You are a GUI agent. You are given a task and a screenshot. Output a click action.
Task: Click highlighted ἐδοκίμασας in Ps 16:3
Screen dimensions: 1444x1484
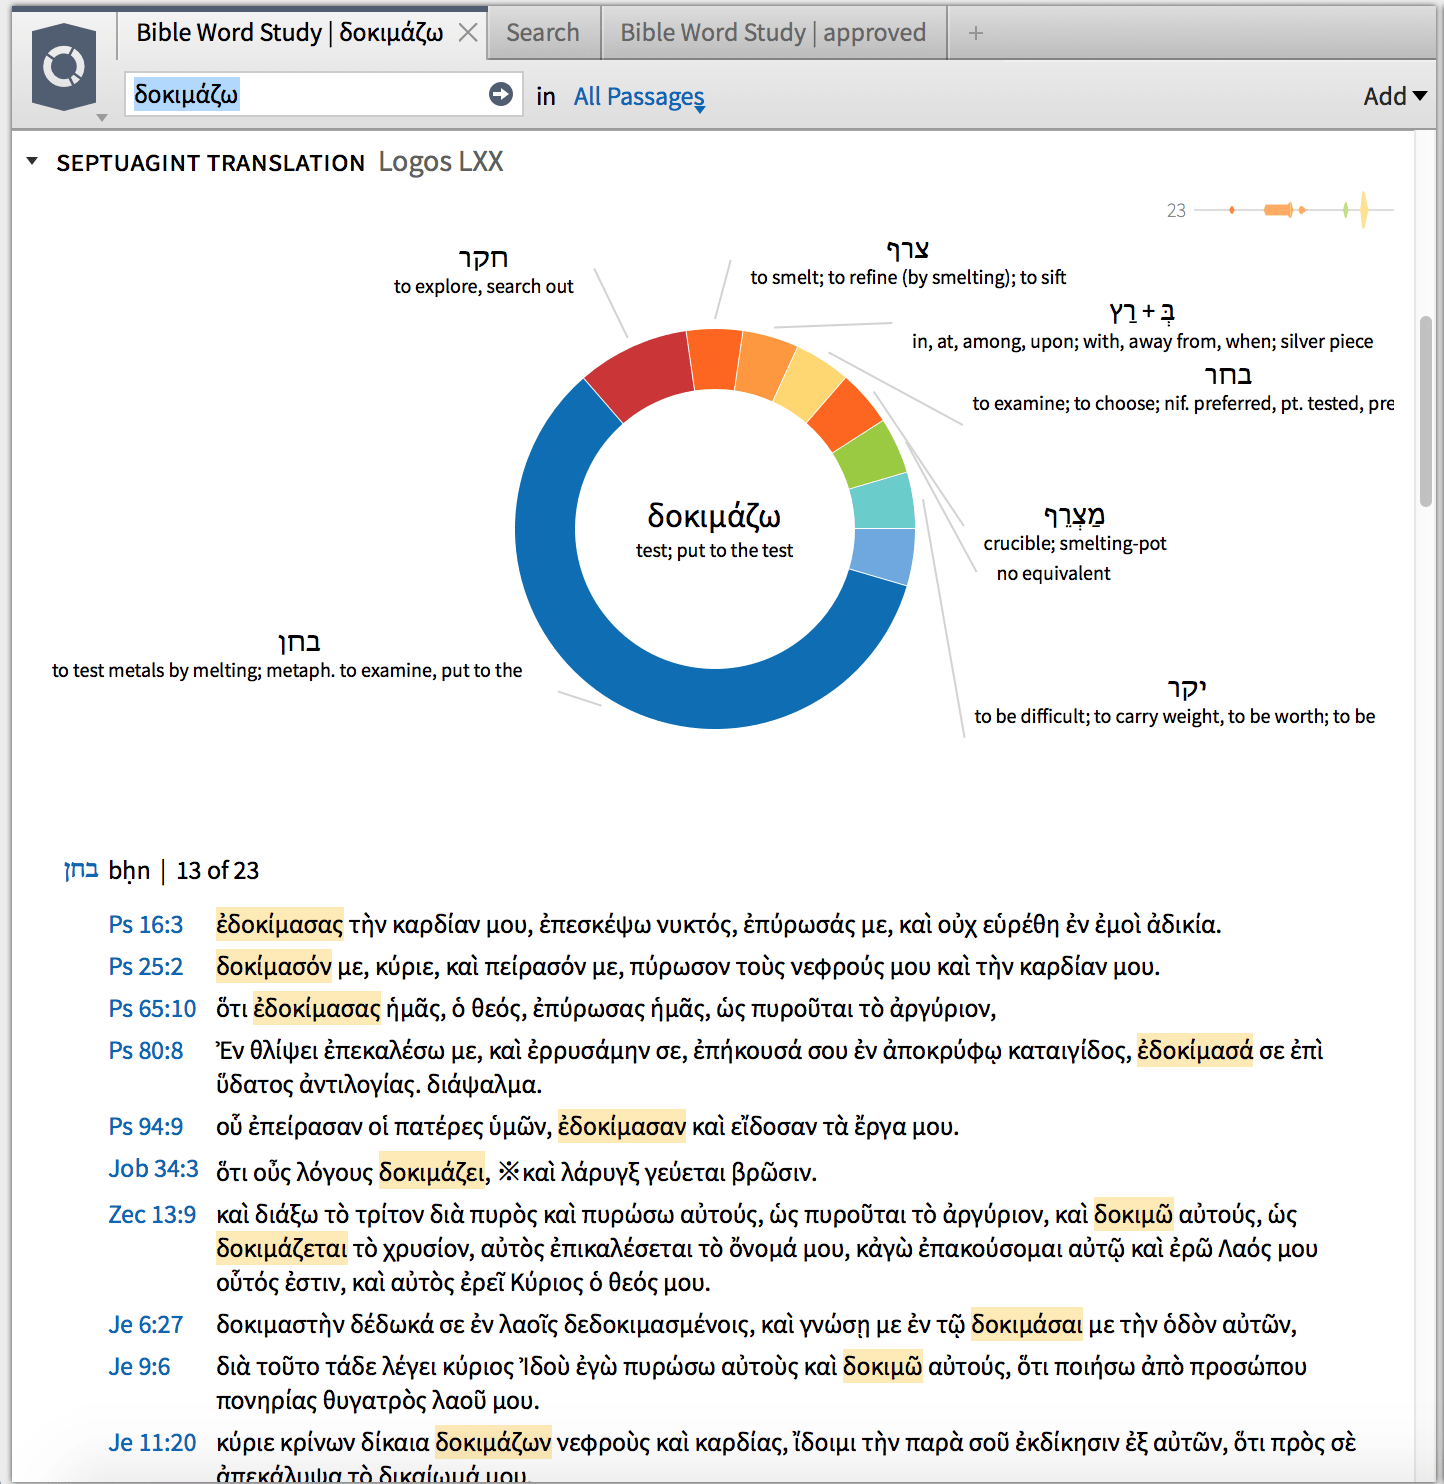(x=280, y=924)
